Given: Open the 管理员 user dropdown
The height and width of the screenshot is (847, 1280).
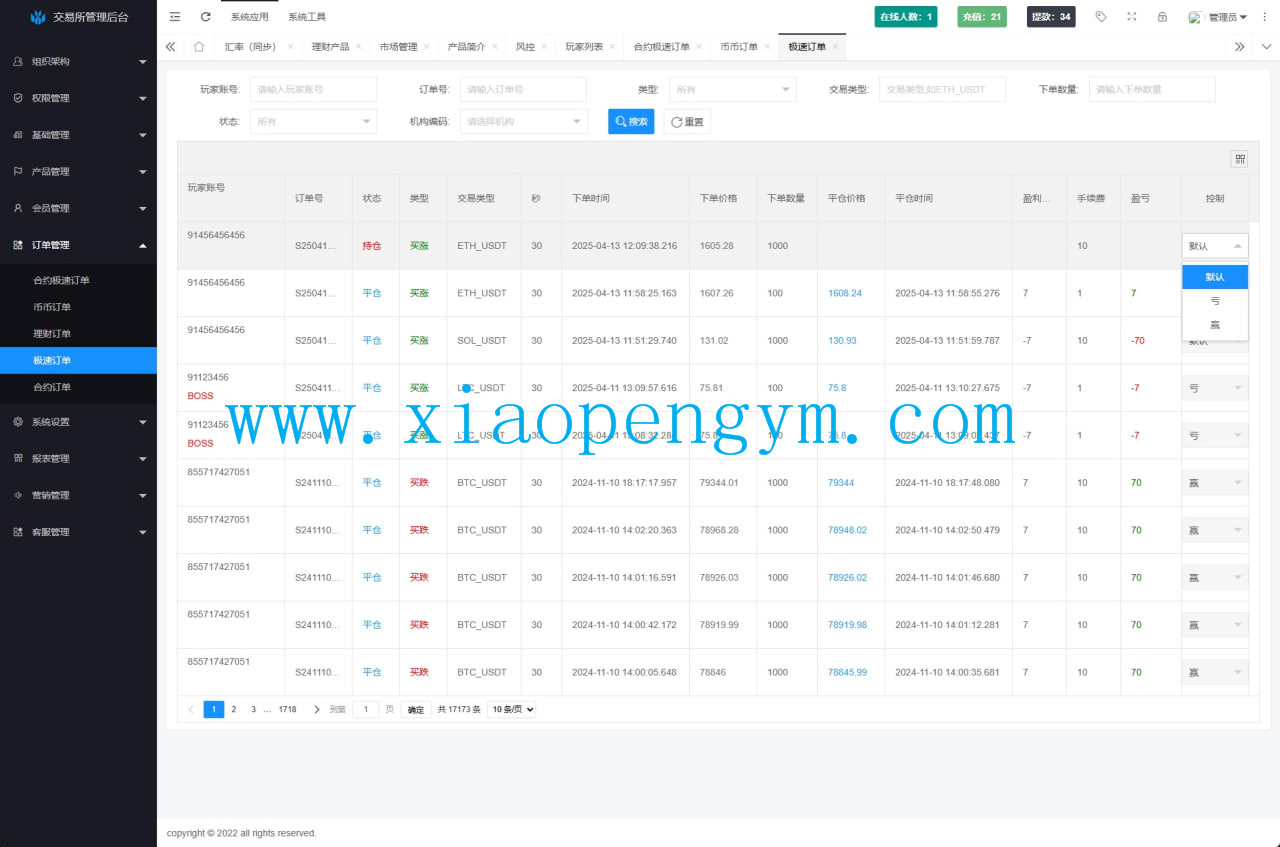Looking at the screenshot, I should pos(1218,17).
